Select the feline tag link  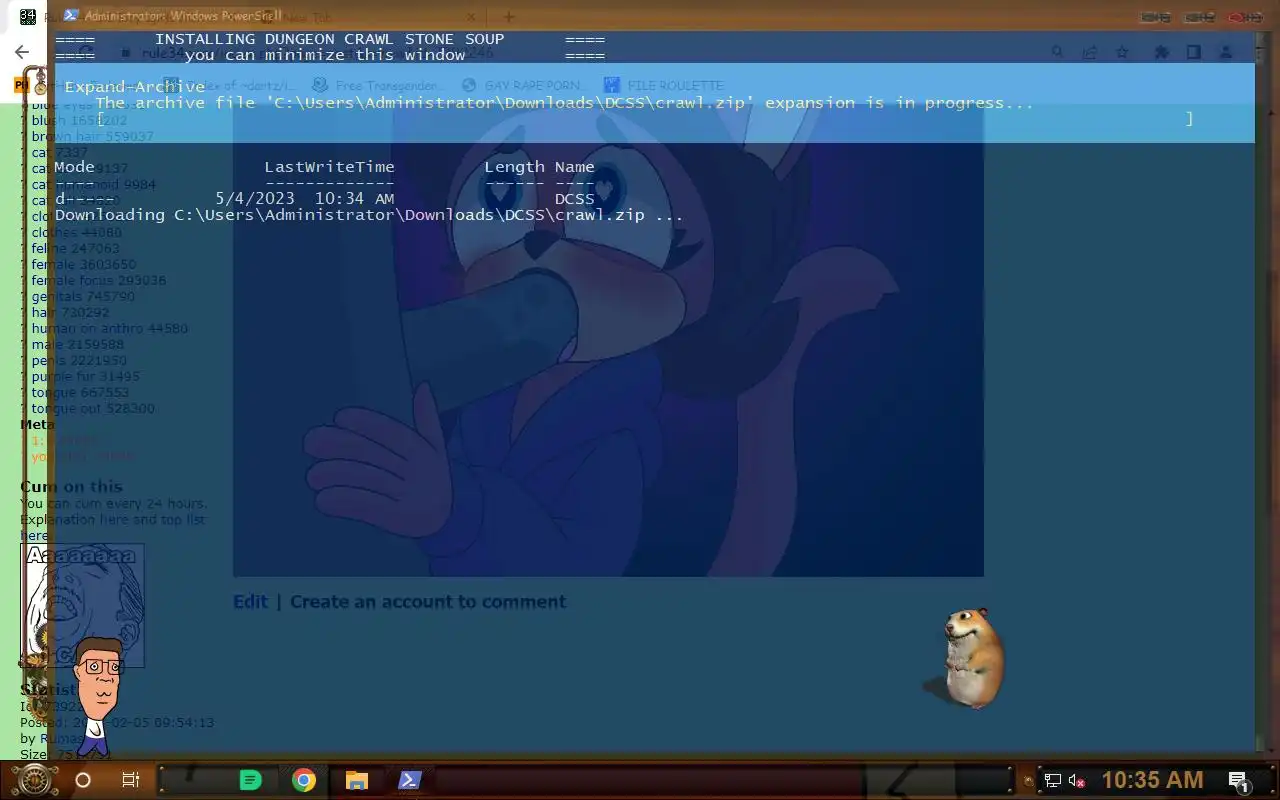pyautogui.click(x=49, y=248)
